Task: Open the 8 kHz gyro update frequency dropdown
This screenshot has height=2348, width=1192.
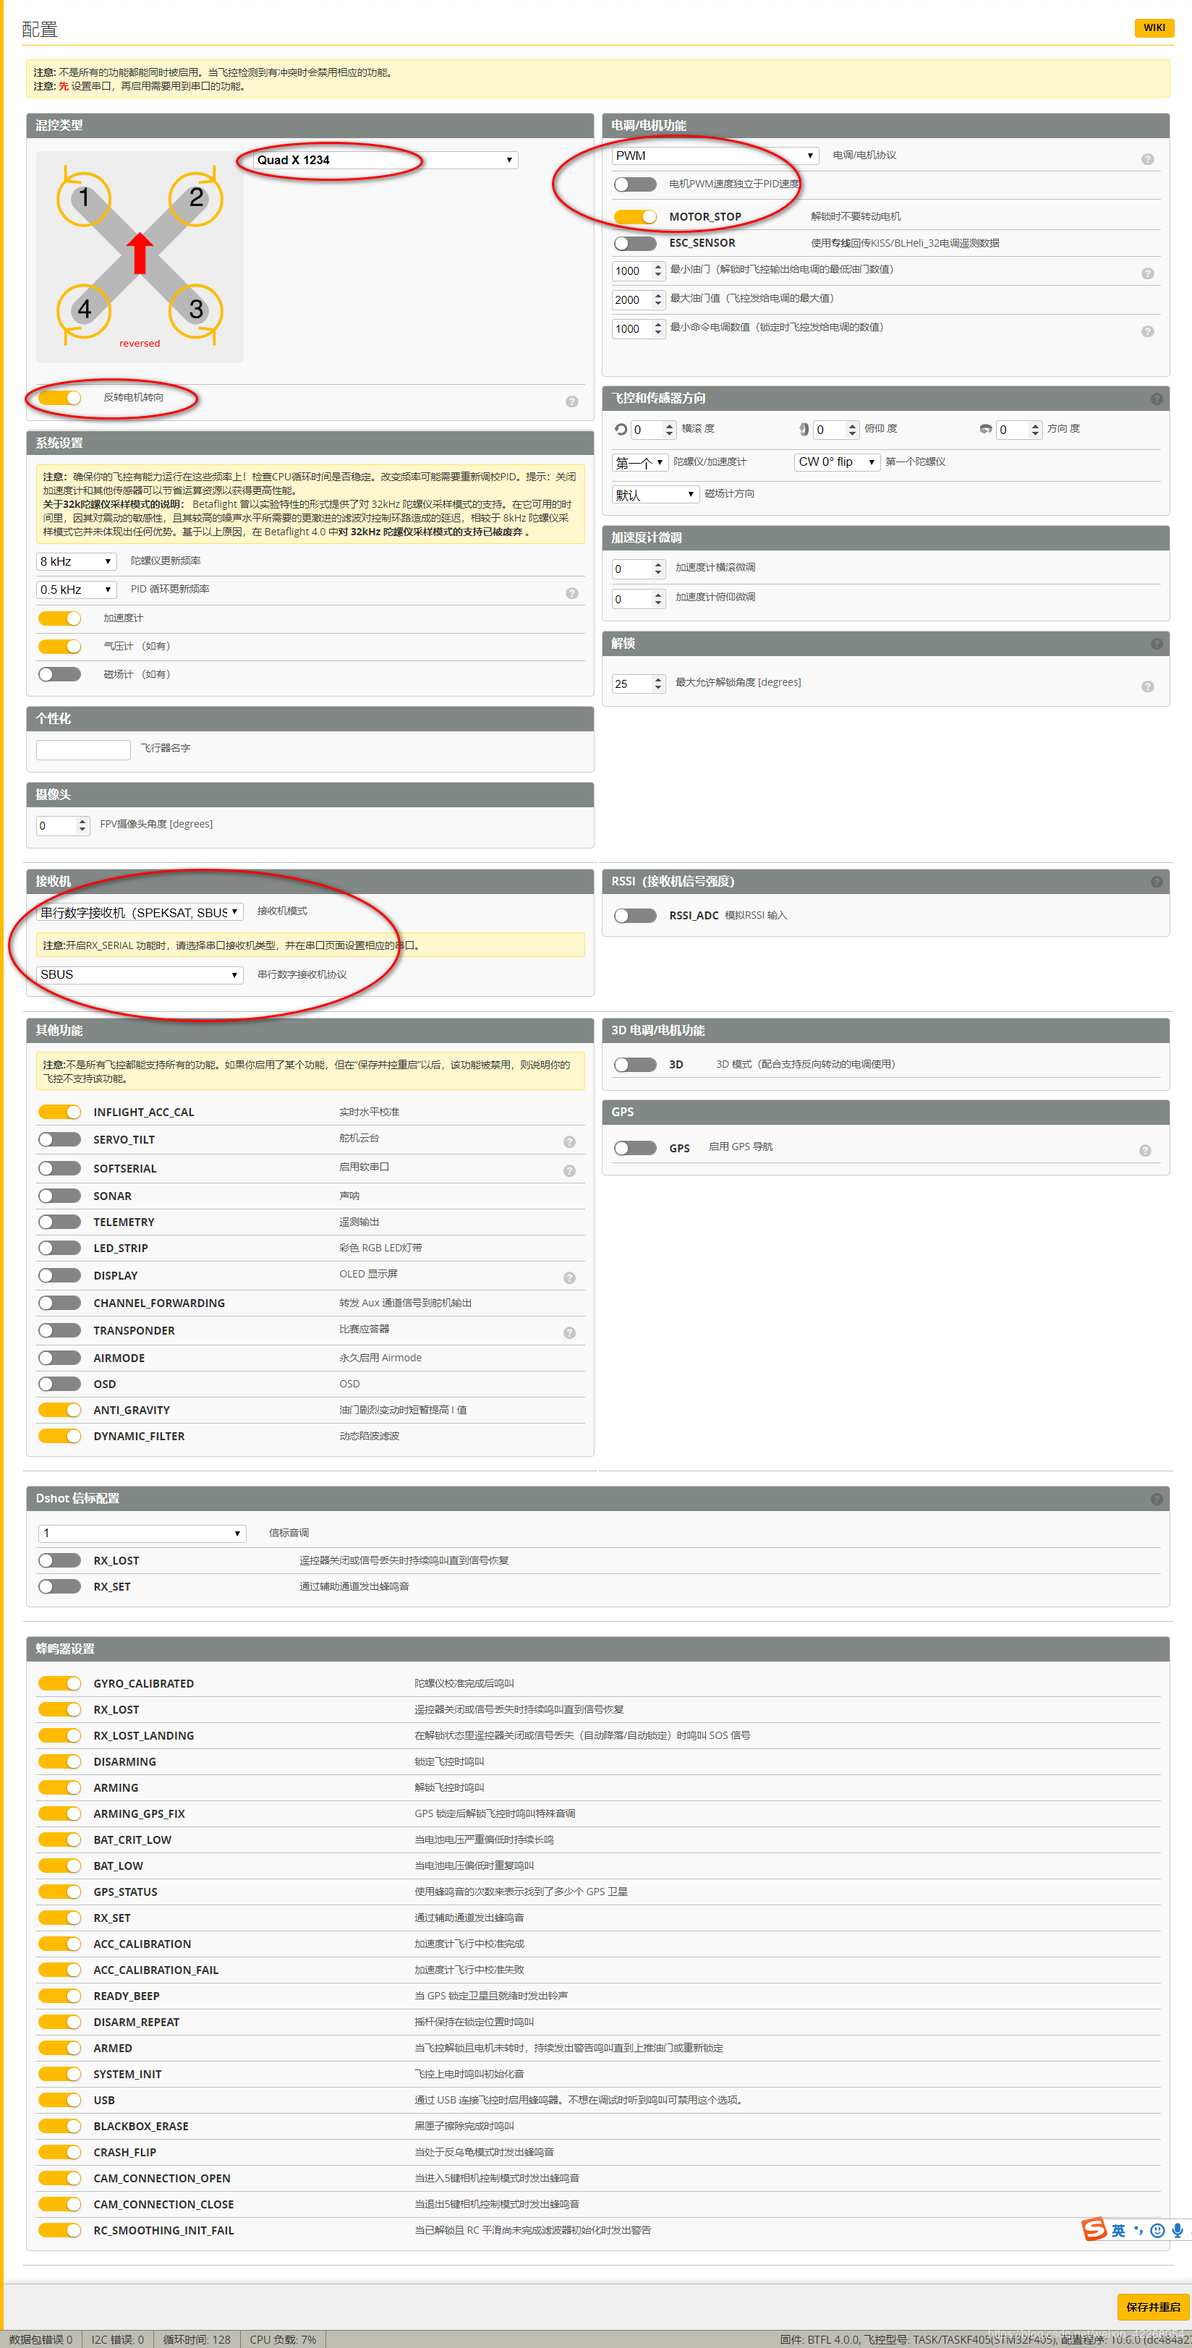Action: tap(76, 561)
